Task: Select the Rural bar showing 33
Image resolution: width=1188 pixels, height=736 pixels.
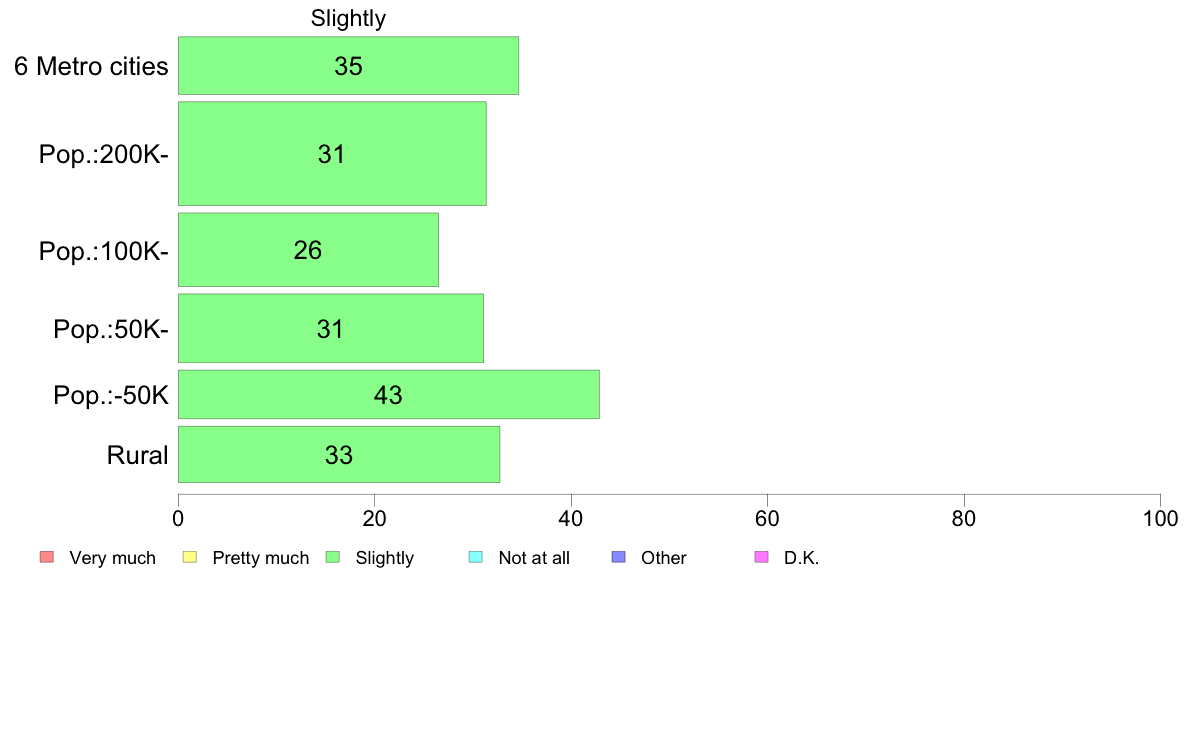Action: pos(339,455)
